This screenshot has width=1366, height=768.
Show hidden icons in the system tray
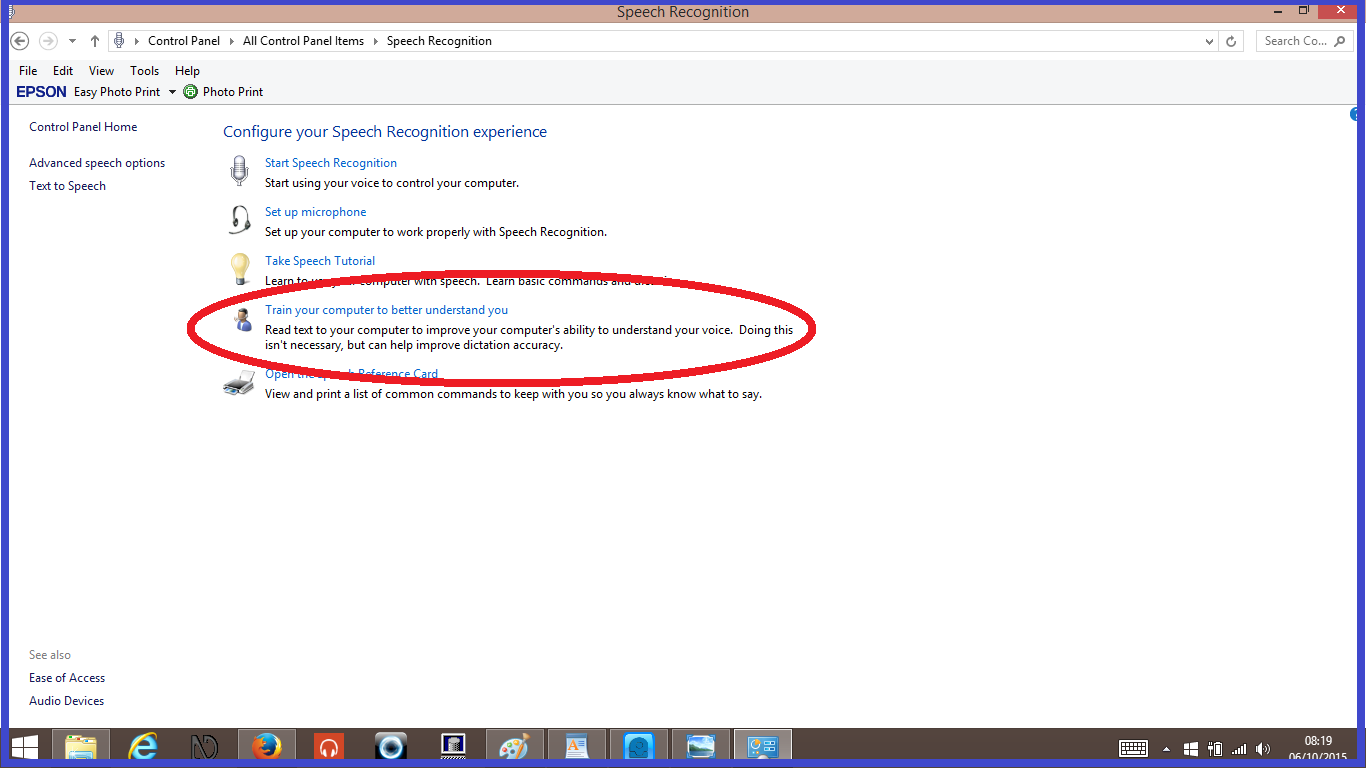pos(1166,748)
